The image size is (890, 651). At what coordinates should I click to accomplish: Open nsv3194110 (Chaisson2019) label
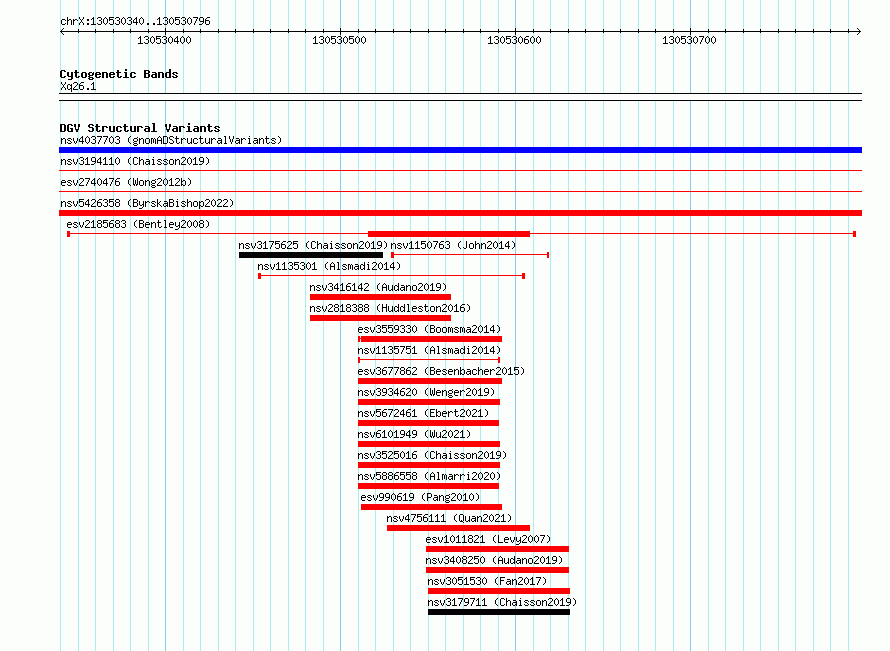click(x=135, y=161)
